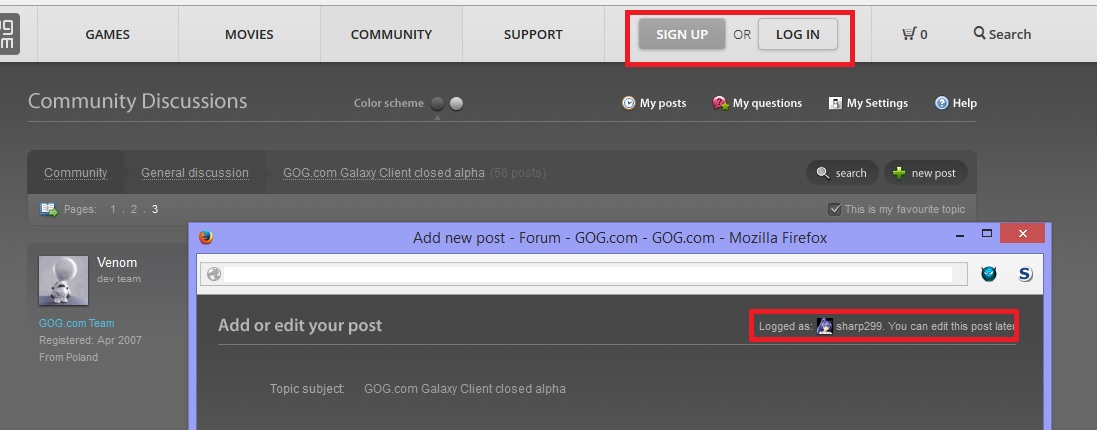
Task: Open My Settings
Action: 877,103
